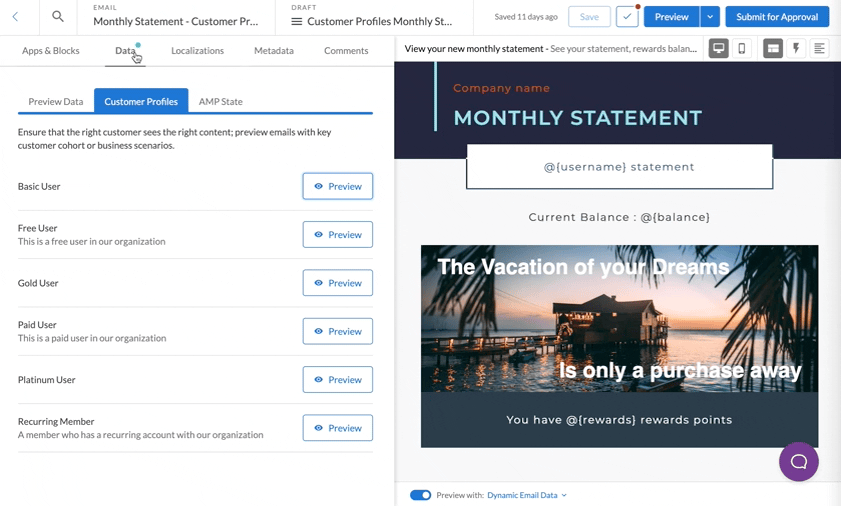Image resolution: width=841 pixels, height=506 pixels.
Task: Switch to desktop preview icon
Action: click(719, 48)
